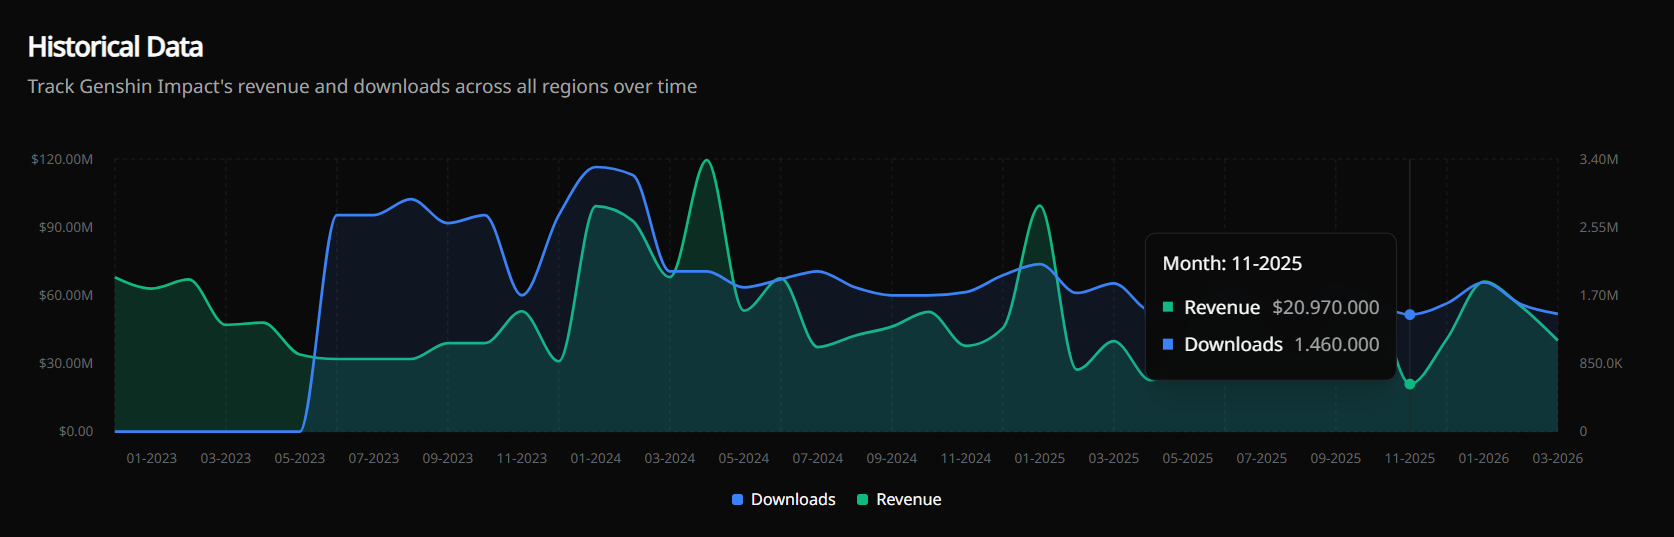Click the tooltip Downloads value 1.460.000
Viewport: 1674px width, 537px height.
[x=1337, y=344]
